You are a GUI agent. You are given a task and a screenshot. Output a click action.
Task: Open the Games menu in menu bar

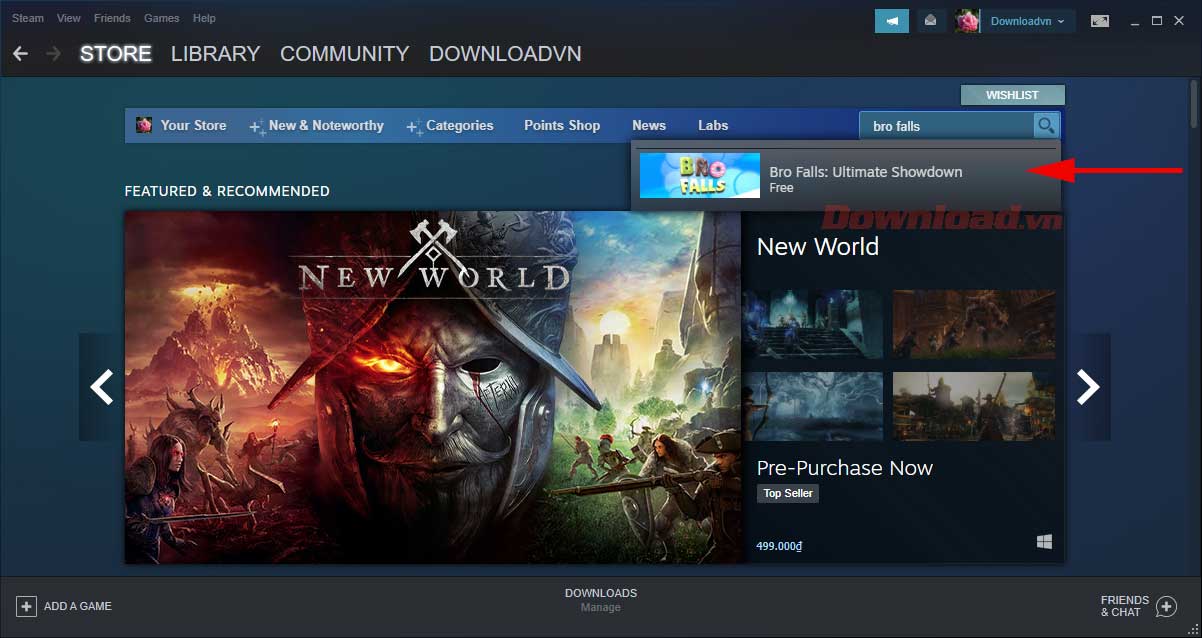click(x=162, y=18)
